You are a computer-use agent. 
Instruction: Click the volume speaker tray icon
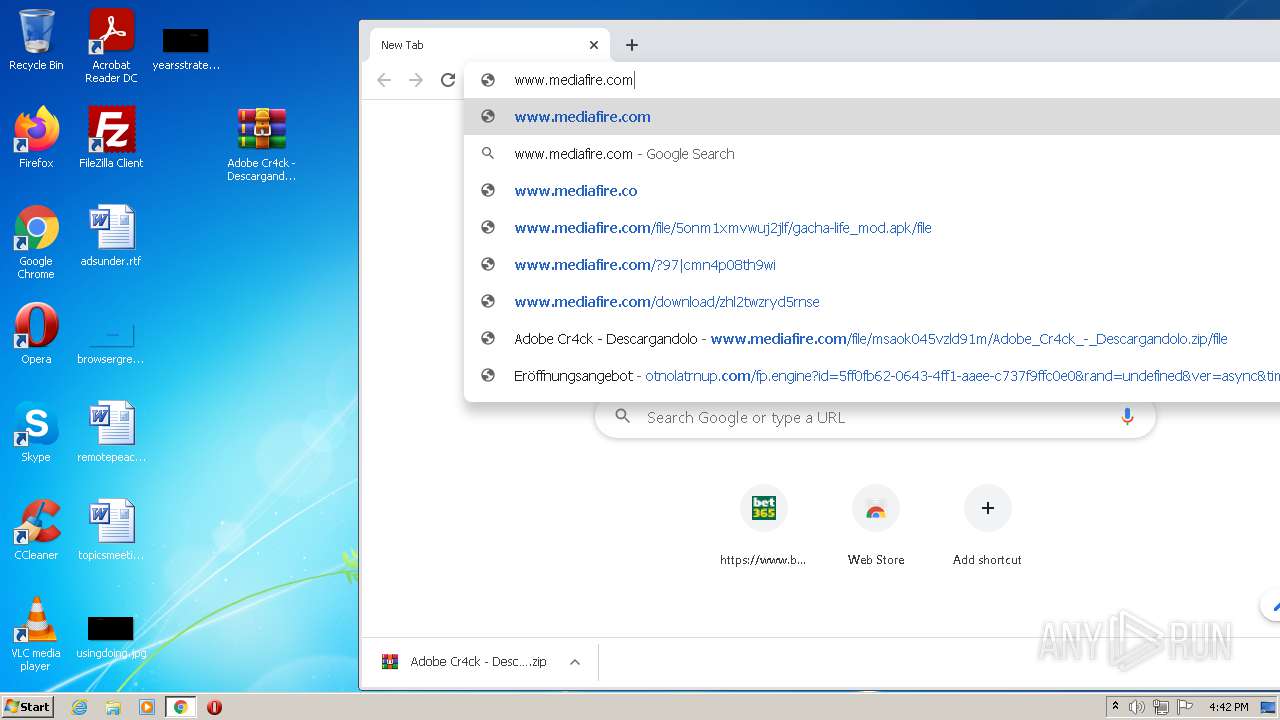tap(1137, 707)
